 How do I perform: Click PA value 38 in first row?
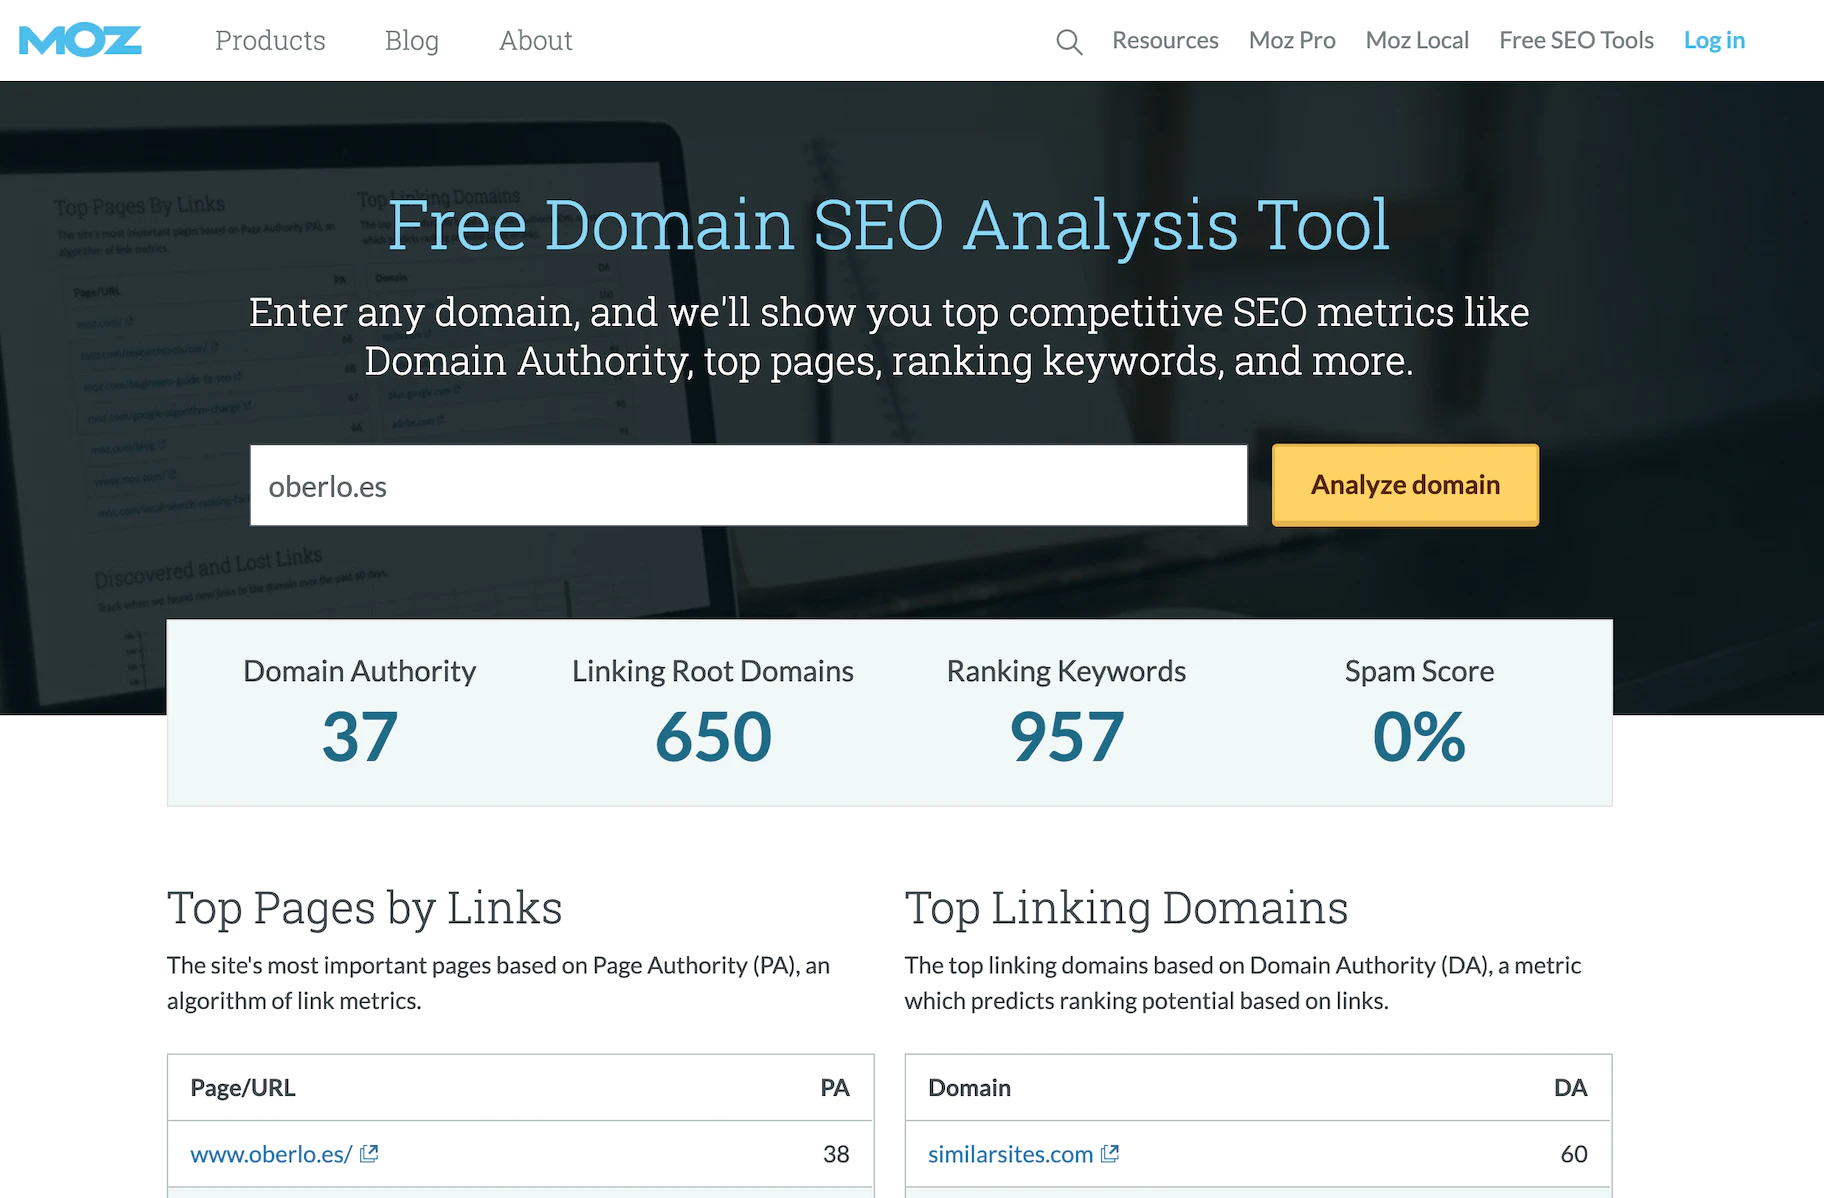point(836,1154)
